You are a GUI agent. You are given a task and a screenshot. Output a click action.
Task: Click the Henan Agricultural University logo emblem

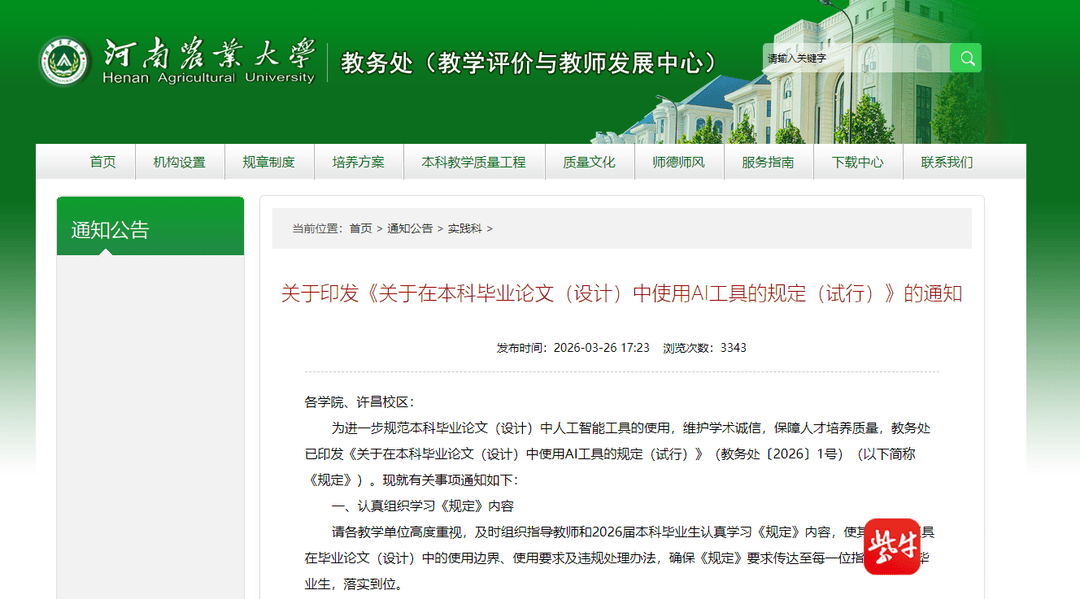coord(64,58)
